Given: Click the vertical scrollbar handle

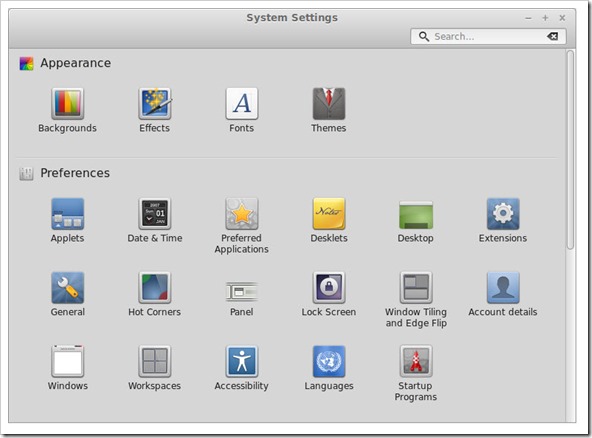Looking at the screenshot, I should pyautogui.click(x=570, y=150).
